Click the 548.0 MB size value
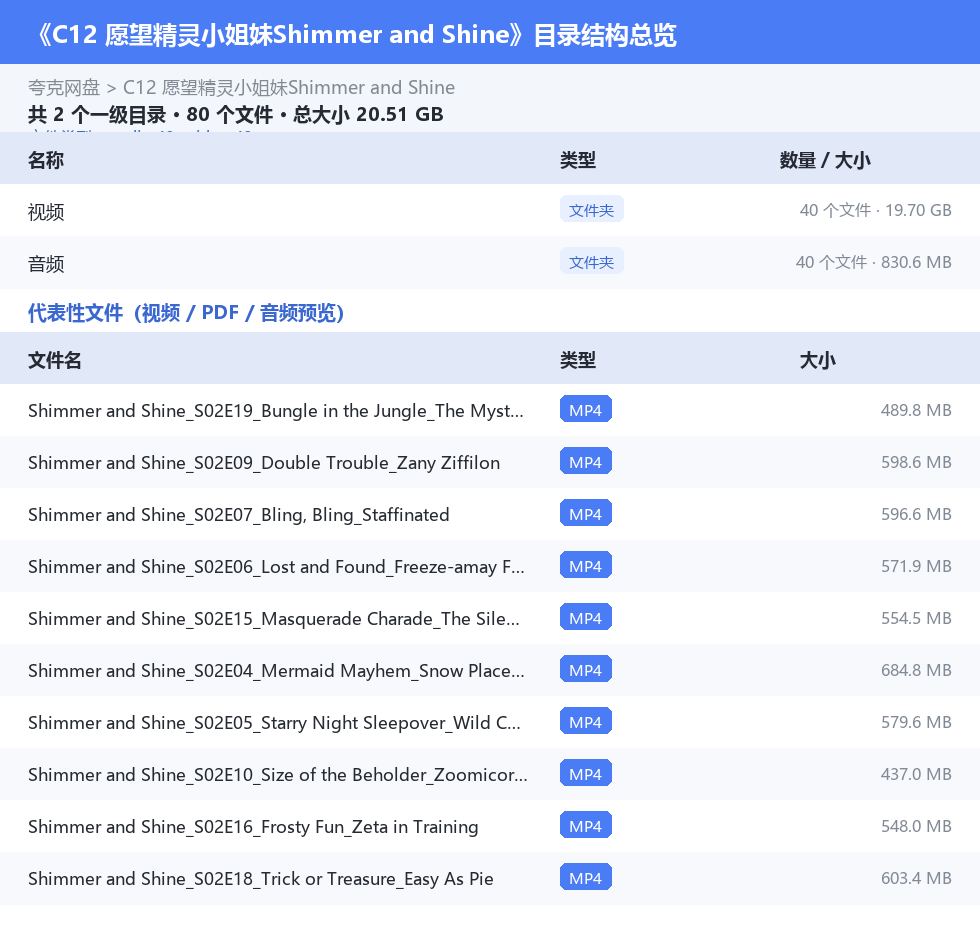Screen dimensions: 980x936 (x=916, y=825)
